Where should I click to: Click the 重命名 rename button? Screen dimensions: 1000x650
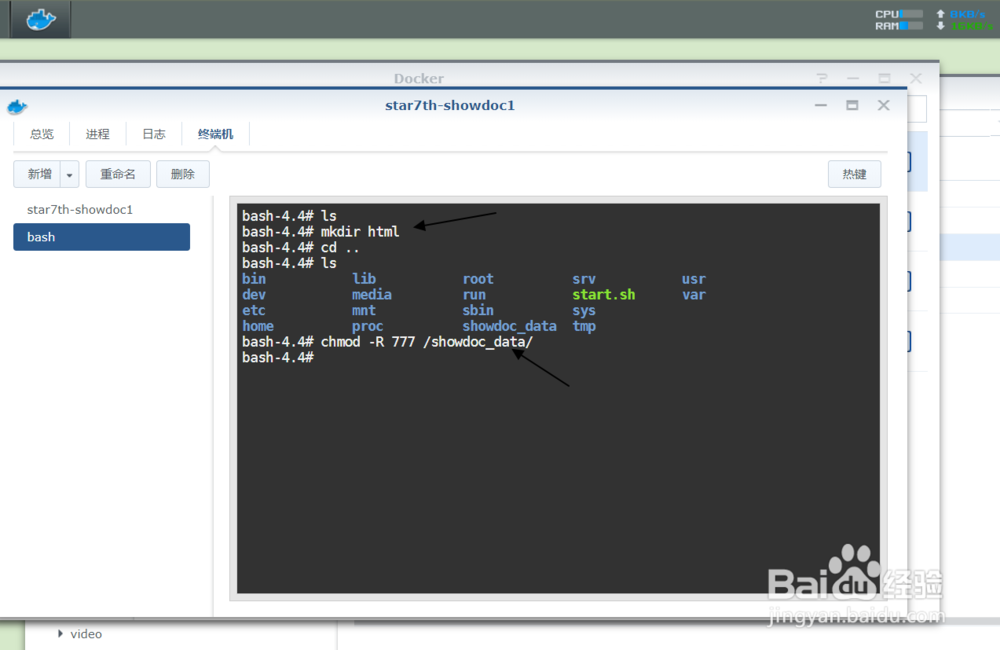pos(118,174)
